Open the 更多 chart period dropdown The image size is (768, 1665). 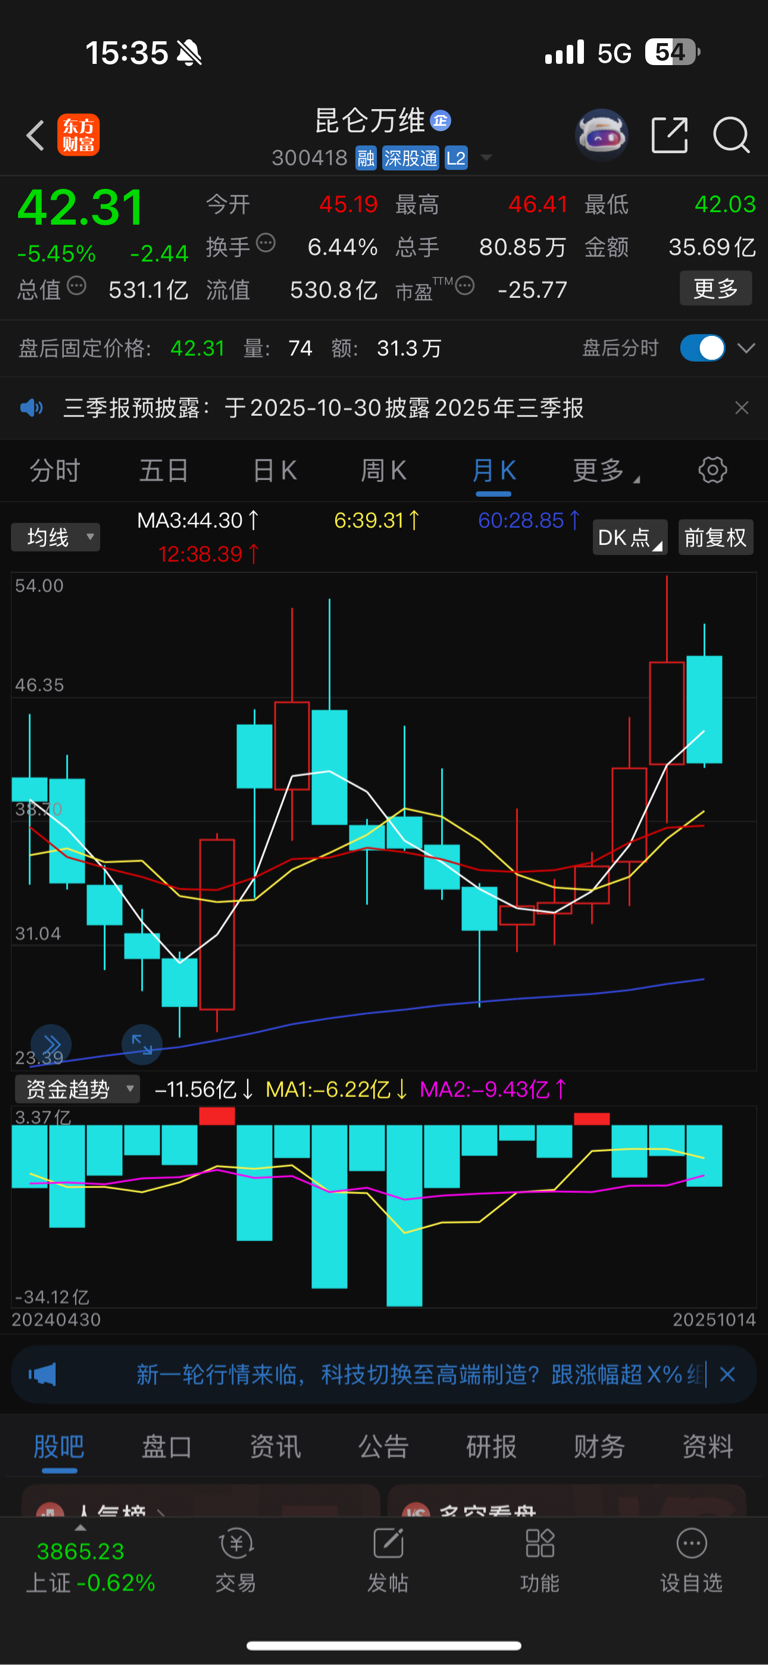tap(605, 471)
